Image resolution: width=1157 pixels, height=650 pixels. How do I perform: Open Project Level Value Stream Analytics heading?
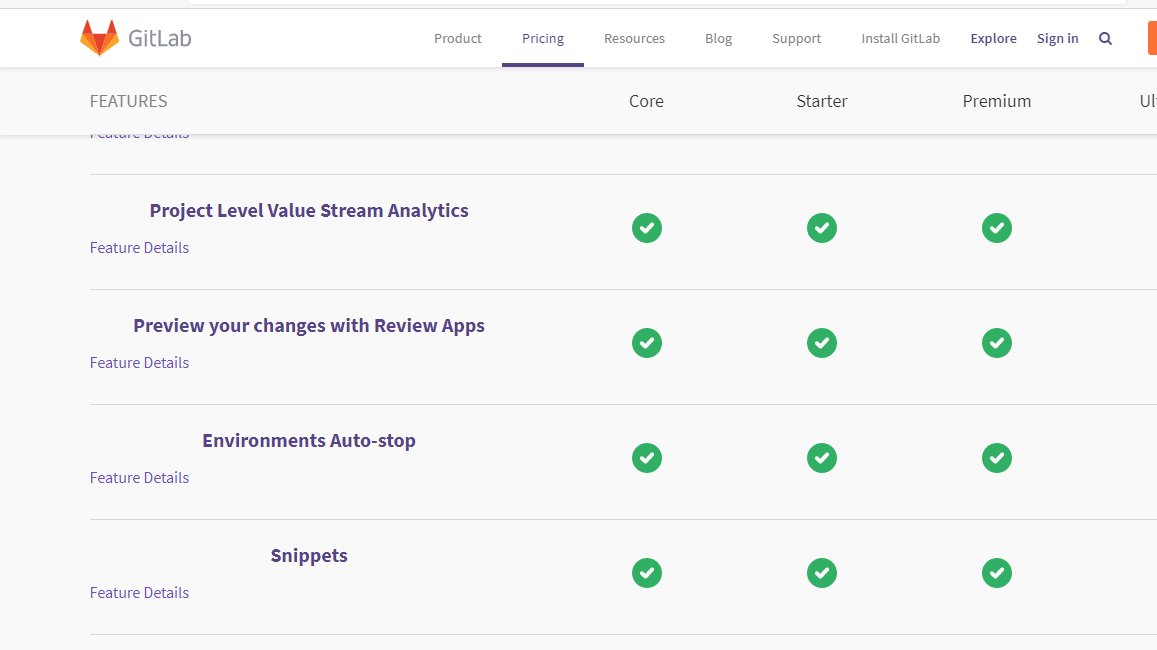tap(309, 210)
